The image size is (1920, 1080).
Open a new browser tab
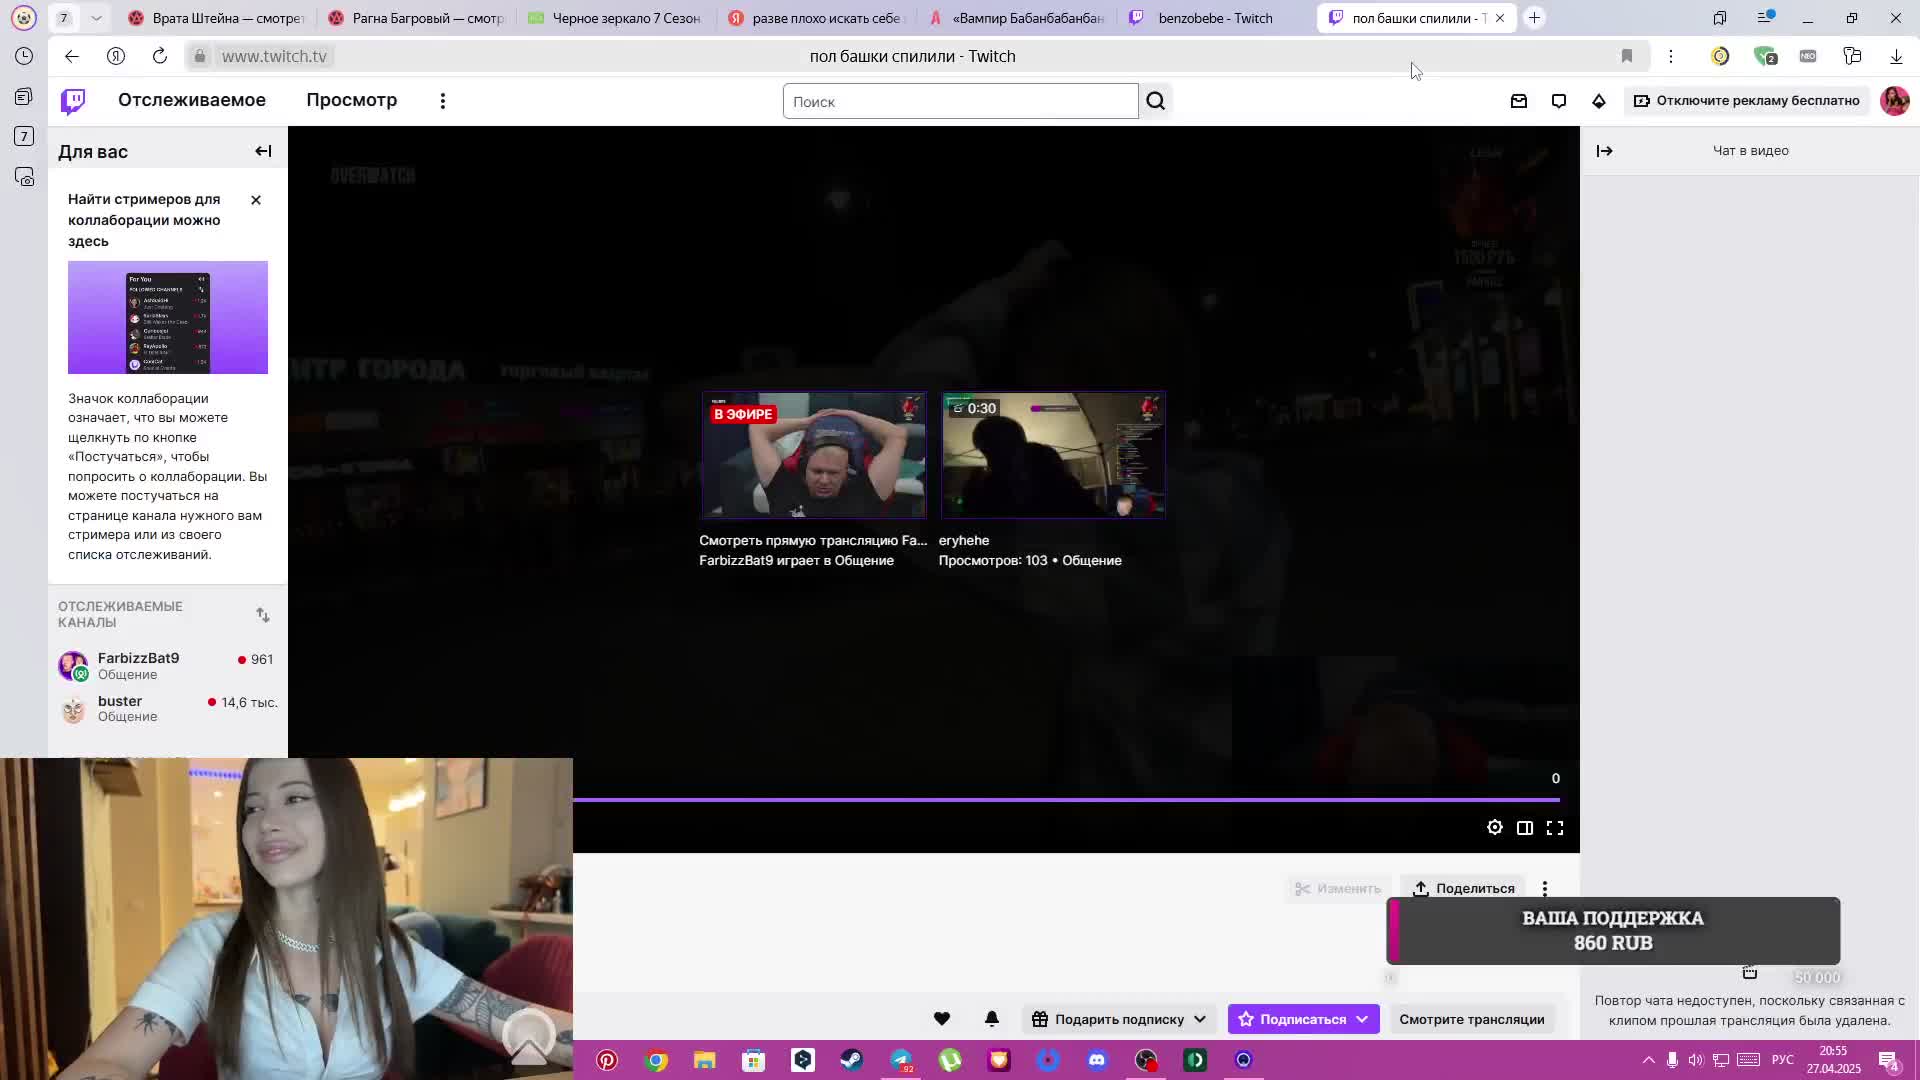point(1534,18)
